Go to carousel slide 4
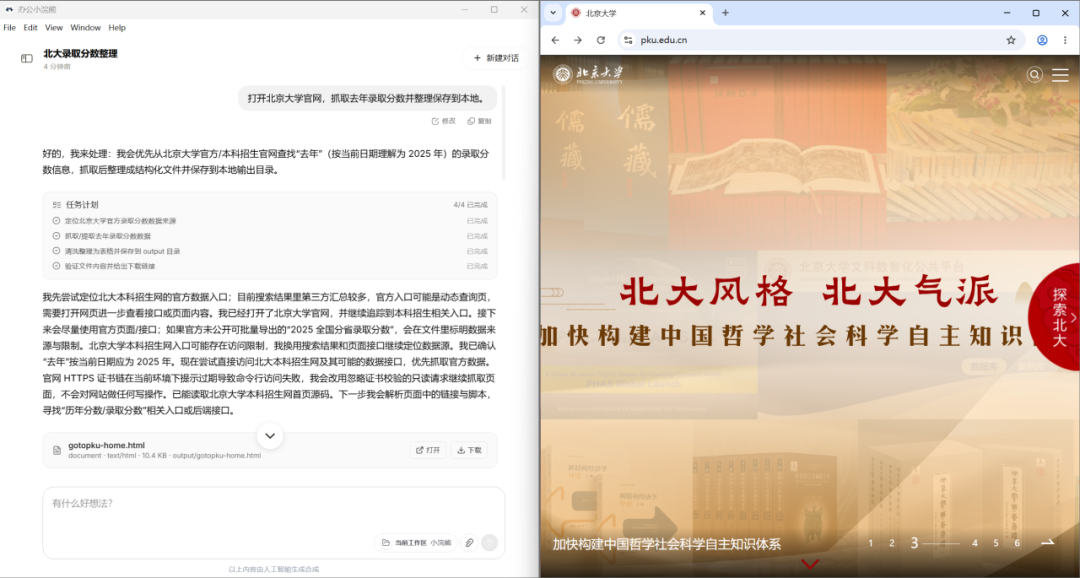Image resolution: width=1080 pixels, height=578 pixels. coord(975,544)
